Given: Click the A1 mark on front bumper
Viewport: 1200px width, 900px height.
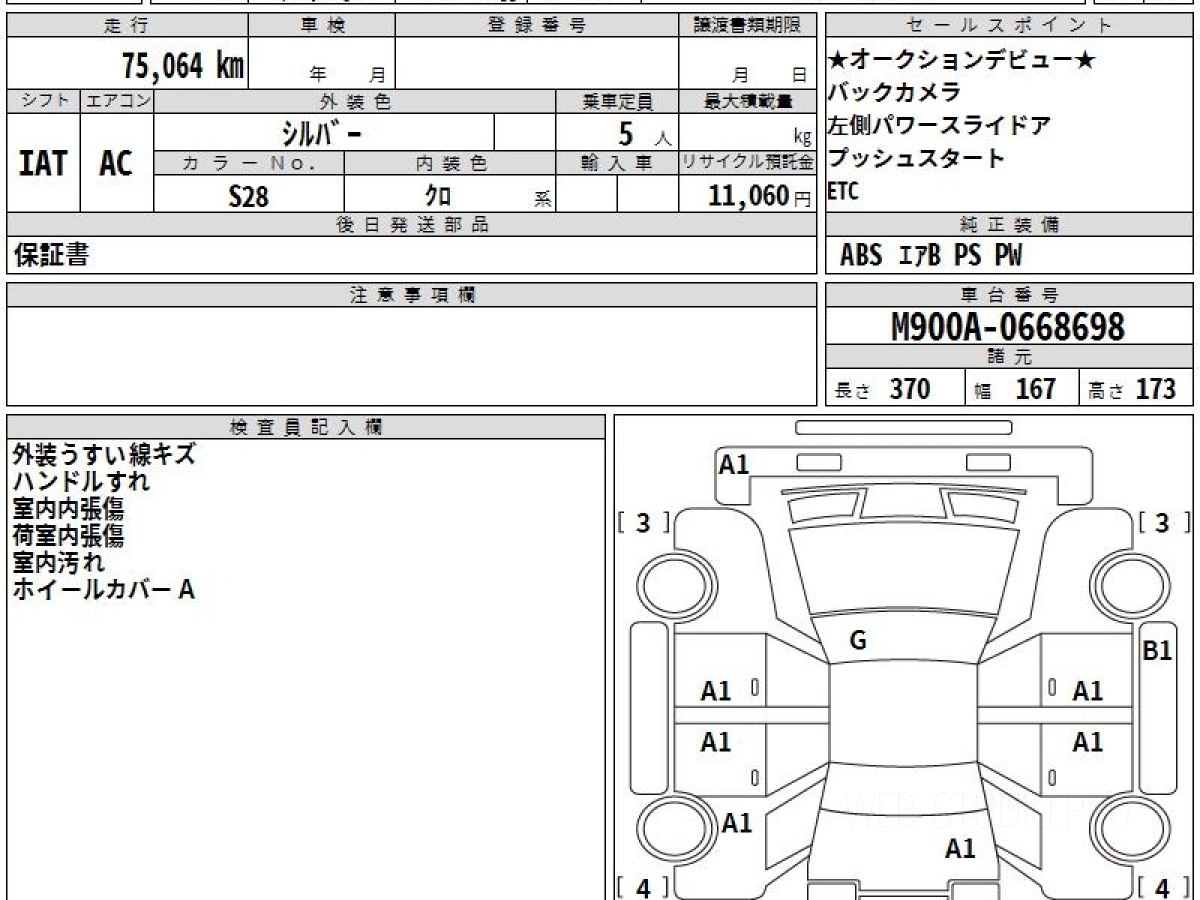Looking at the screenshot, I should pos(734,464).
